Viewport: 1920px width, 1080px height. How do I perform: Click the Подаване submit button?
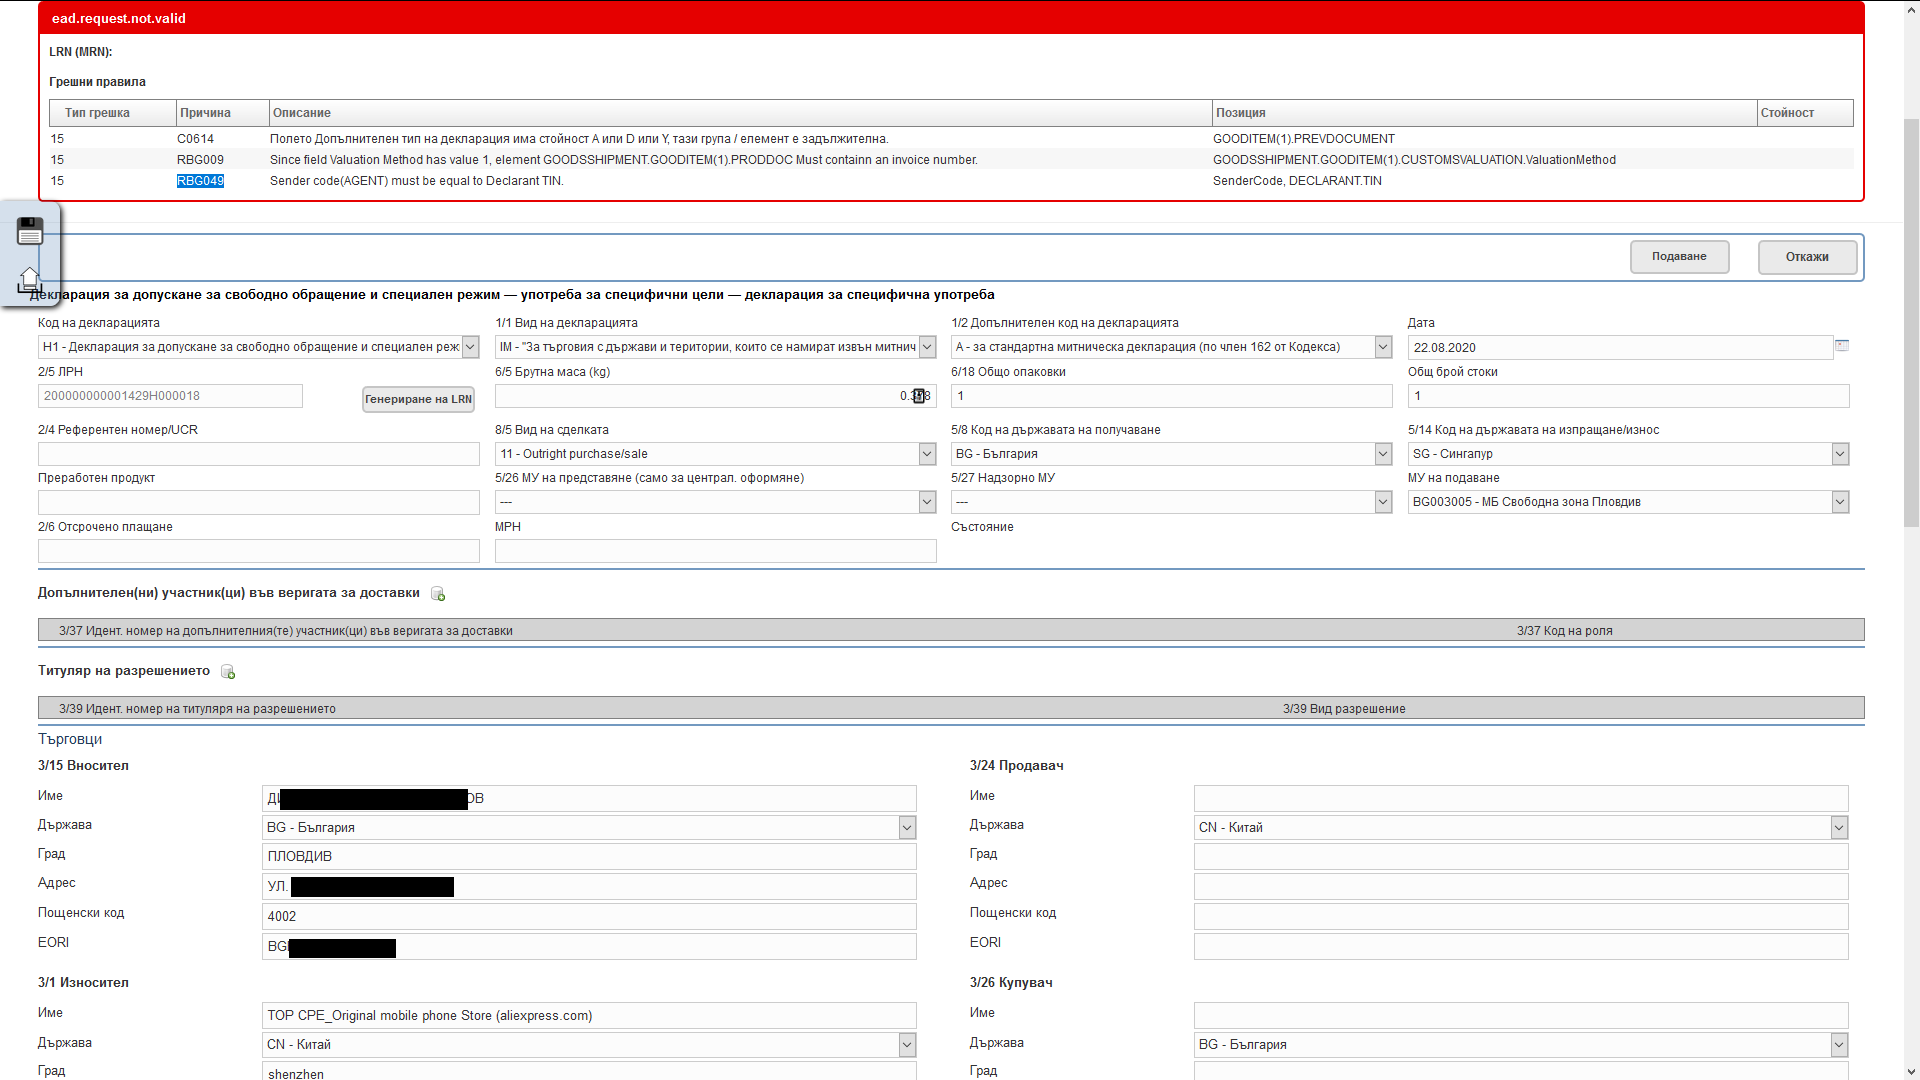(x=1679, y=257)
